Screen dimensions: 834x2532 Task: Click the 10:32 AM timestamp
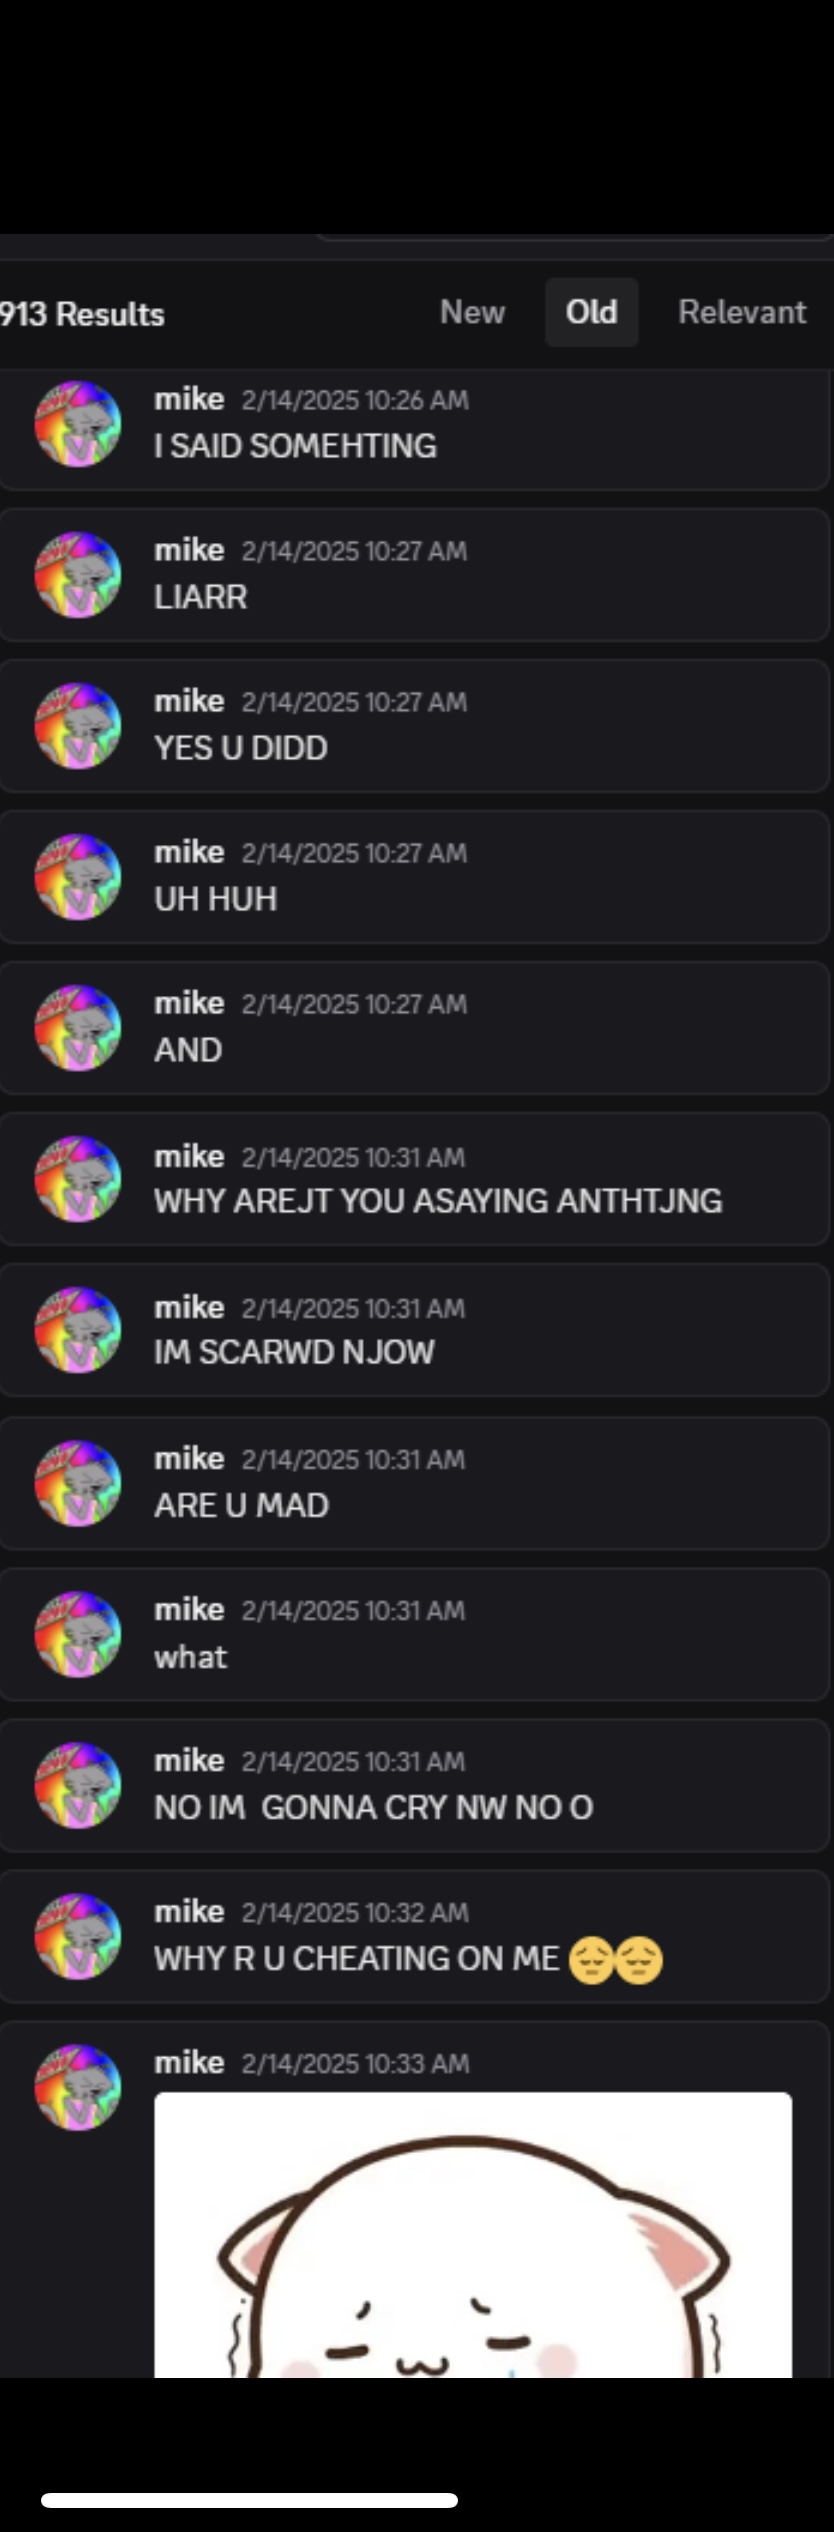[355, 1912]
